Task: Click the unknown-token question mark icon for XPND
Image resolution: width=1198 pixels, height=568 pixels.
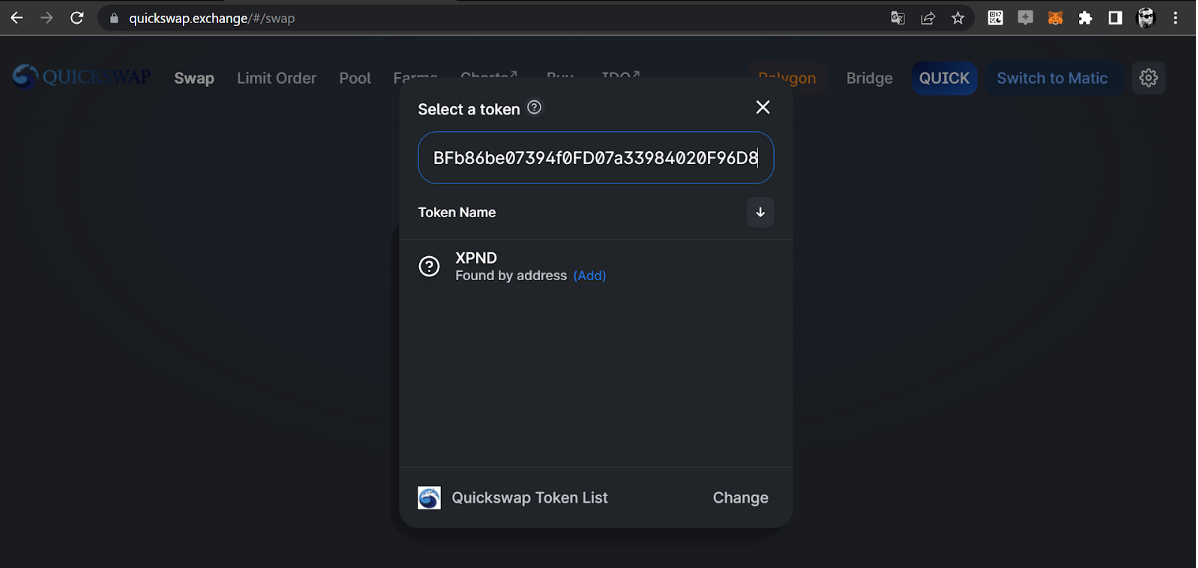Action: point(429,266)
